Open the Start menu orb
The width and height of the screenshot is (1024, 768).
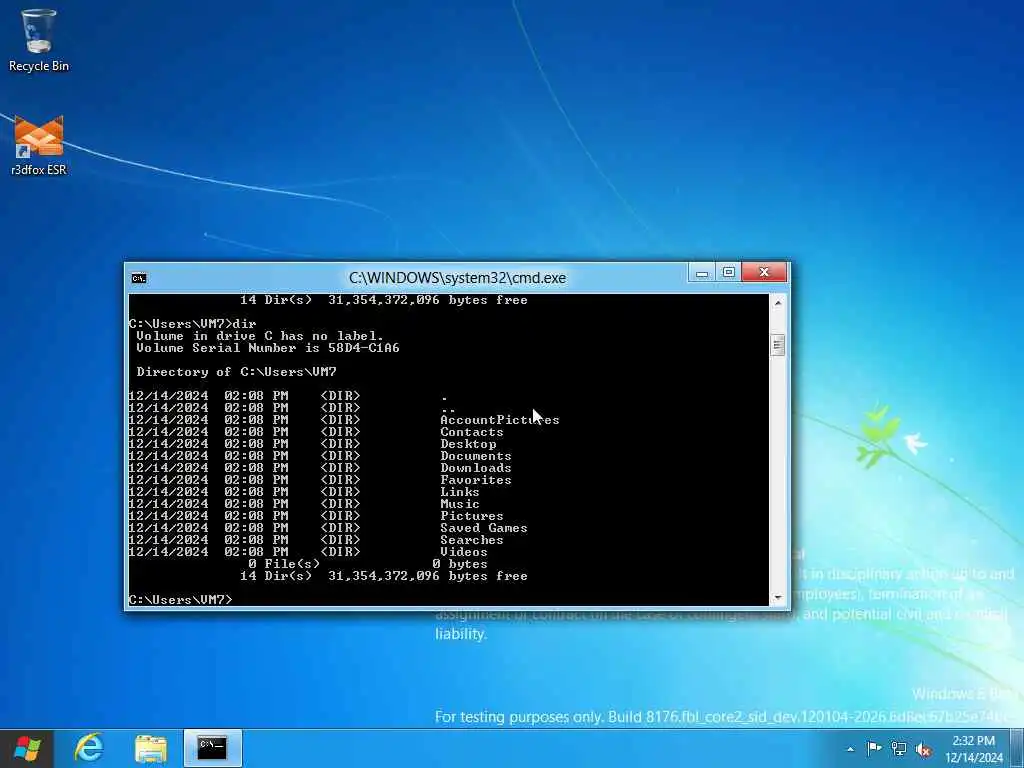(26, 748)
